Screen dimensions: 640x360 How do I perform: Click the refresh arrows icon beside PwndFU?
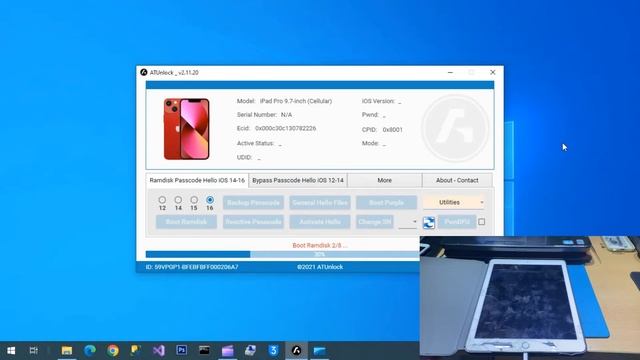point(429,222)
